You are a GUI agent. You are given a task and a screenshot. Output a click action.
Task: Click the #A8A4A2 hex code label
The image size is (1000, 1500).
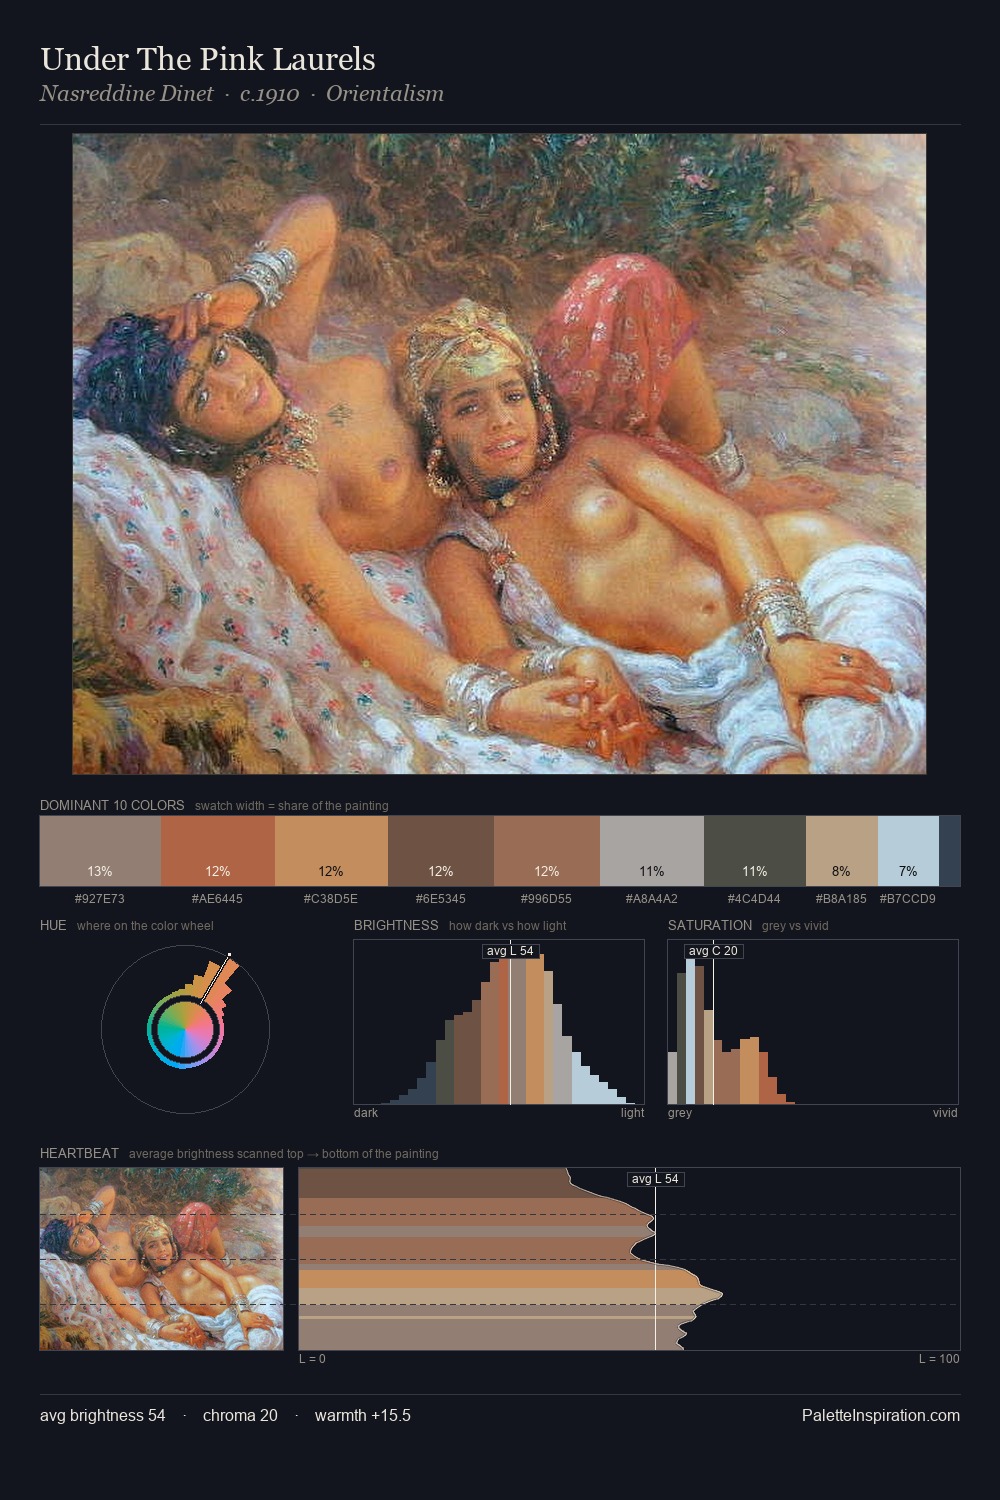pyautogui.click(x=652, y=898)
